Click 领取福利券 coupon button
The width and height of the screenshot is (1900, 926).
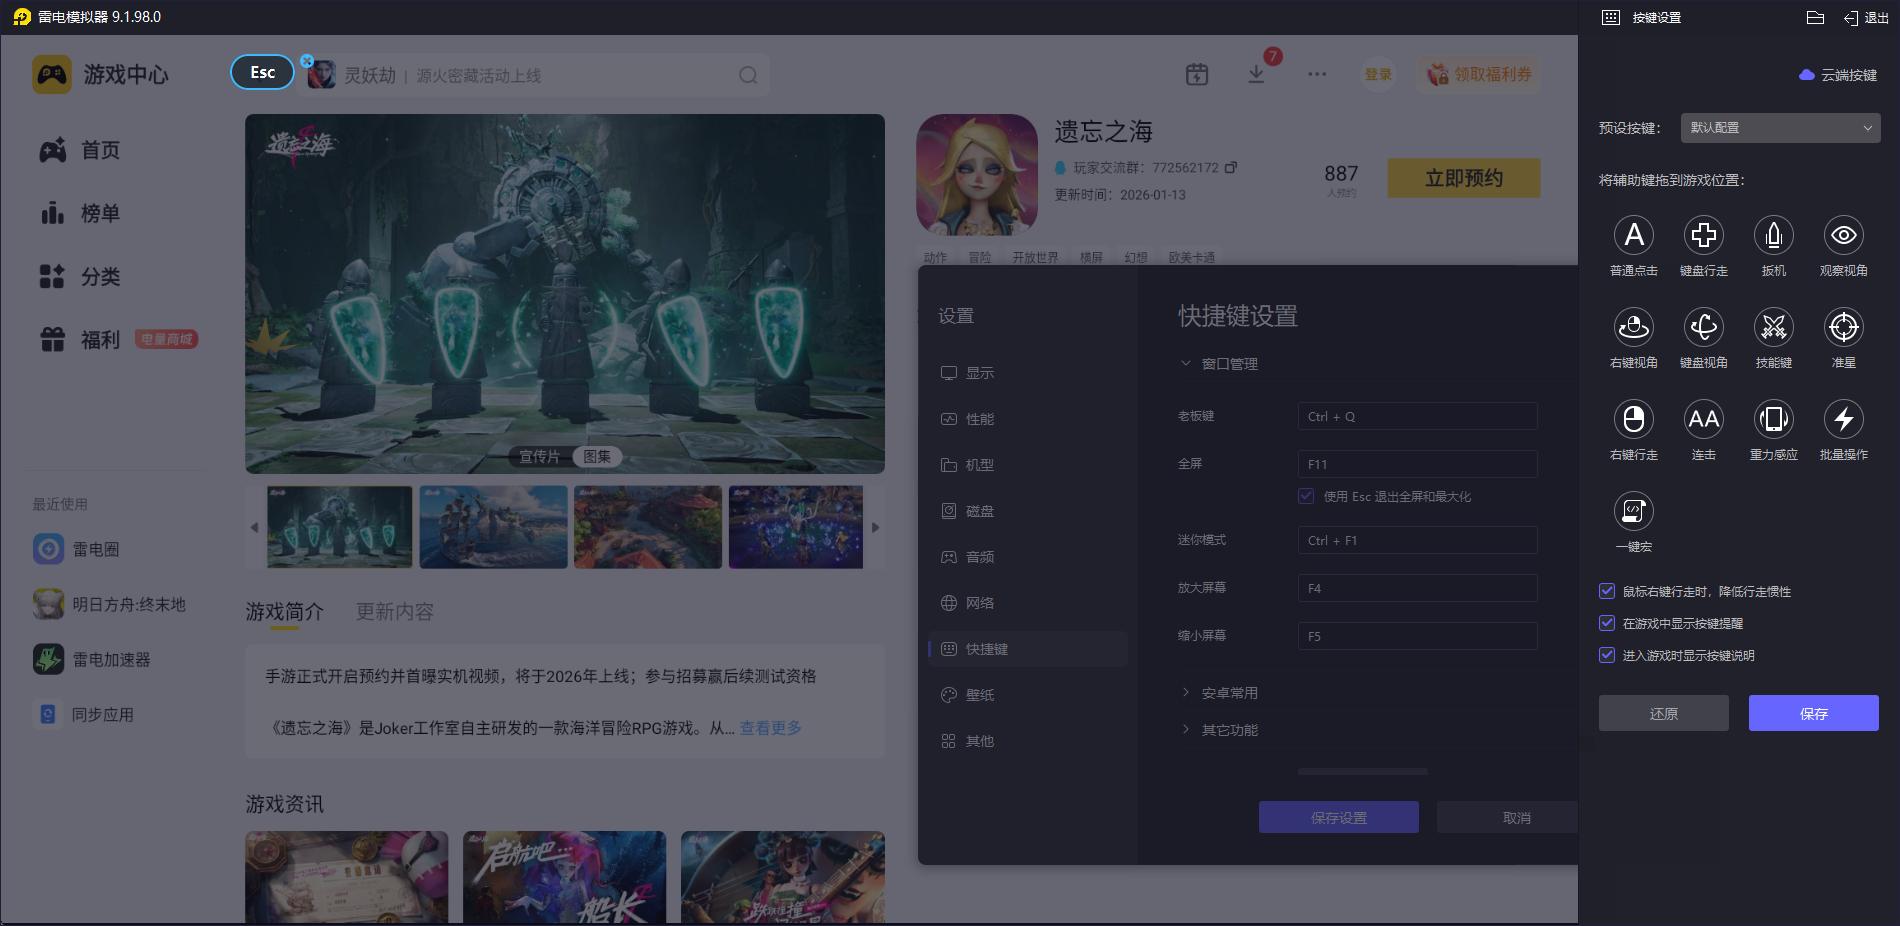(x=1479, y=74)
